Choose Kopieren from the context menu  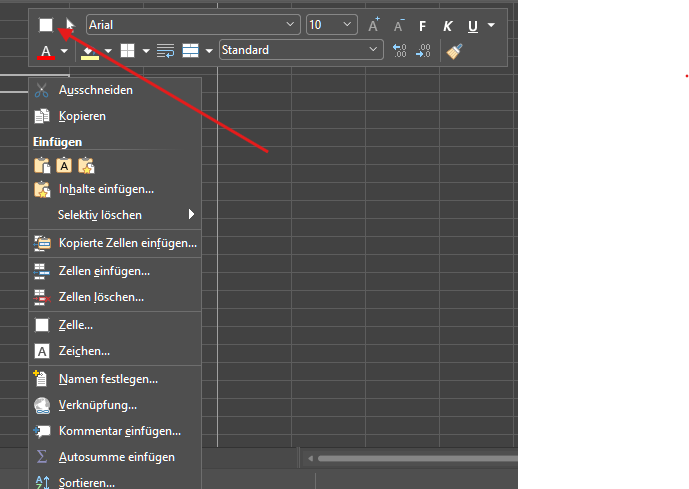tap(115, 116)
